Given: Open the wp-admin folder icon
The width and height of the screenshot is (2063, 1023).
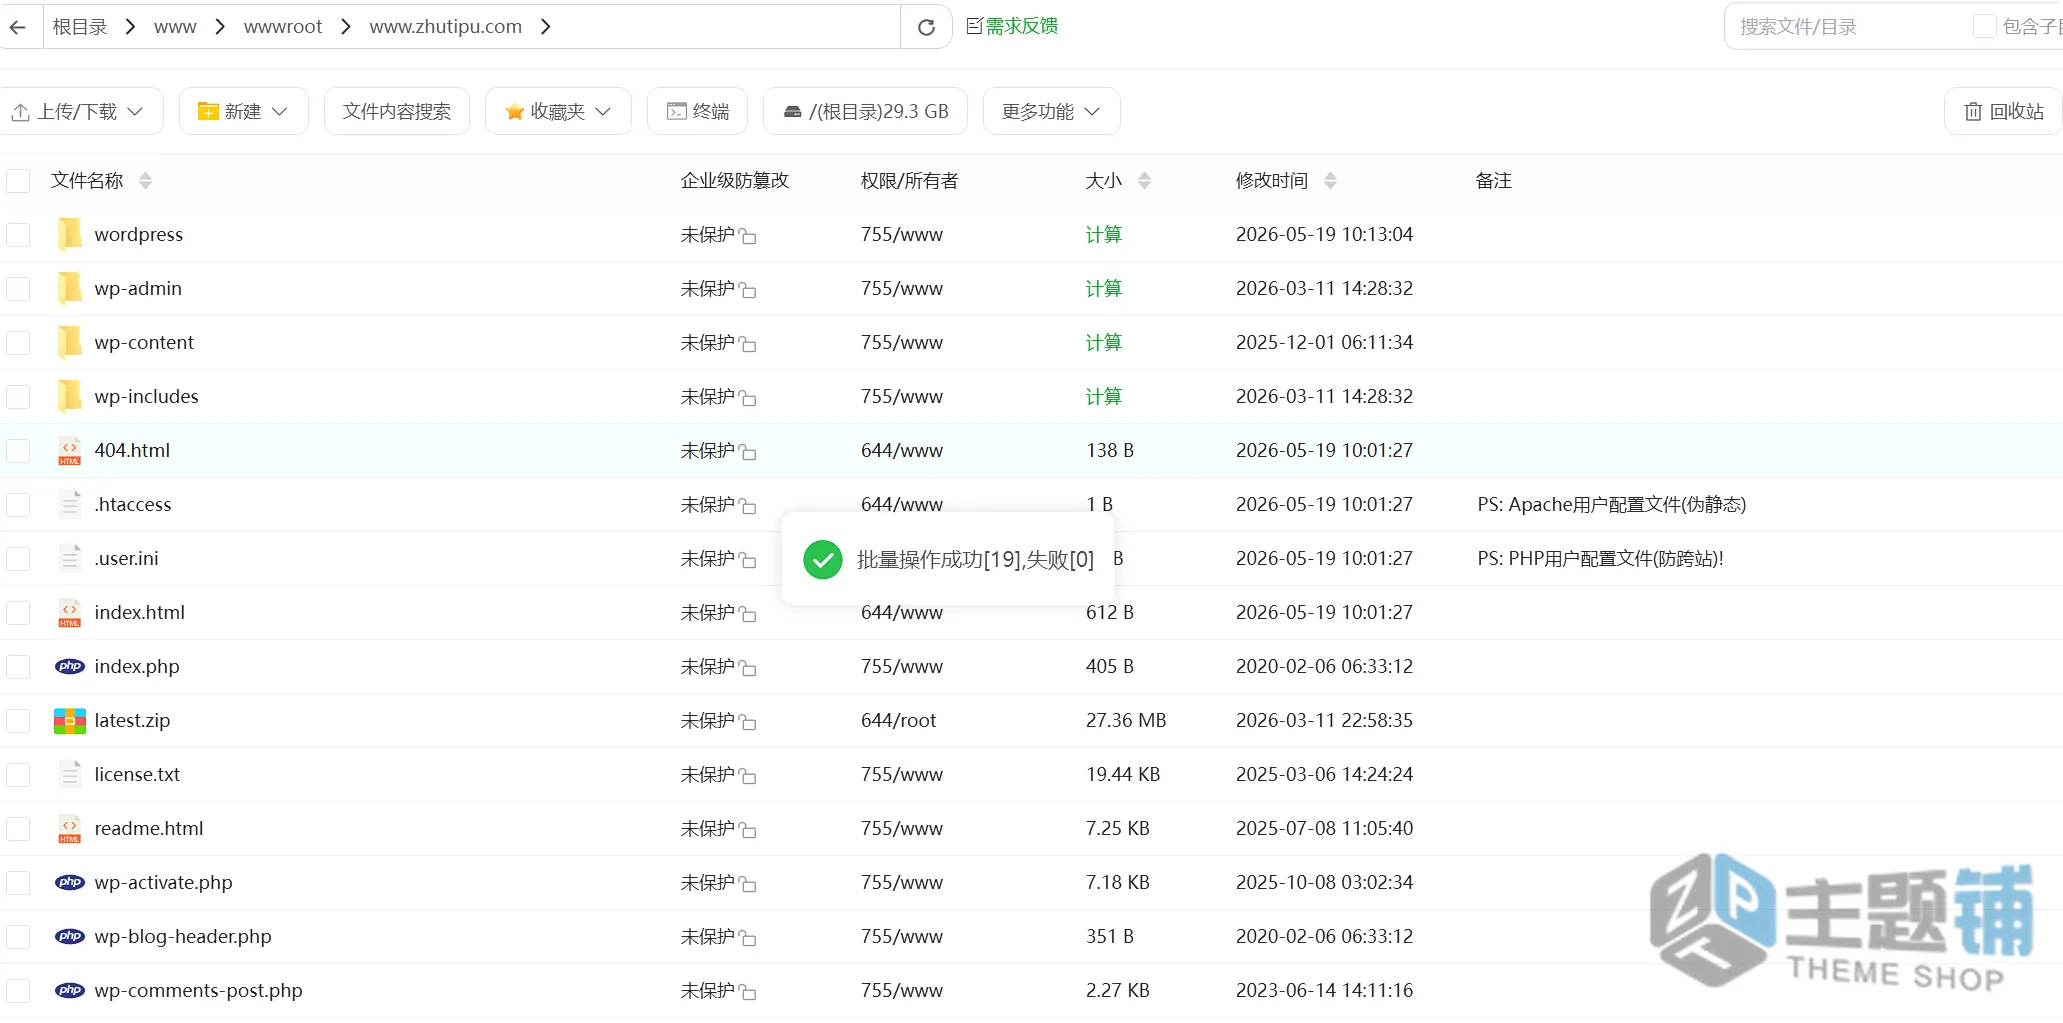Looking at the screenshot, I should [x=69, y=288].
